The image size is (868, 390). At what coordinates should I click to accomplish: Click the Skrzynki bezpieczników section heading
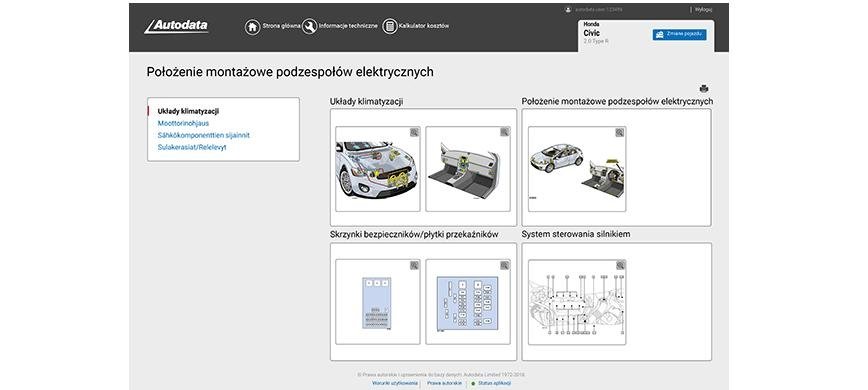[414, 235]
